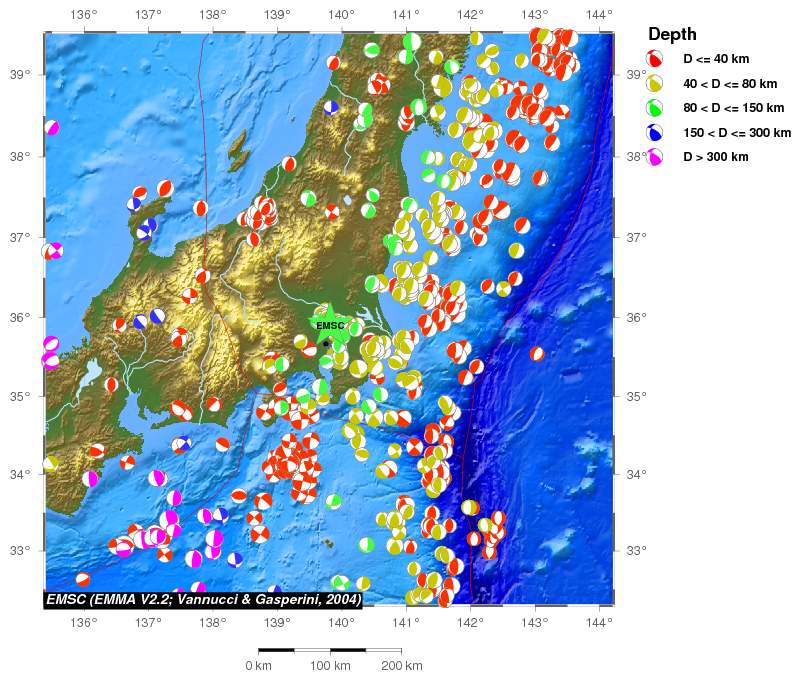
Task: Click the '40 < D <= 80 km' legend label
Action: point(732,83)
